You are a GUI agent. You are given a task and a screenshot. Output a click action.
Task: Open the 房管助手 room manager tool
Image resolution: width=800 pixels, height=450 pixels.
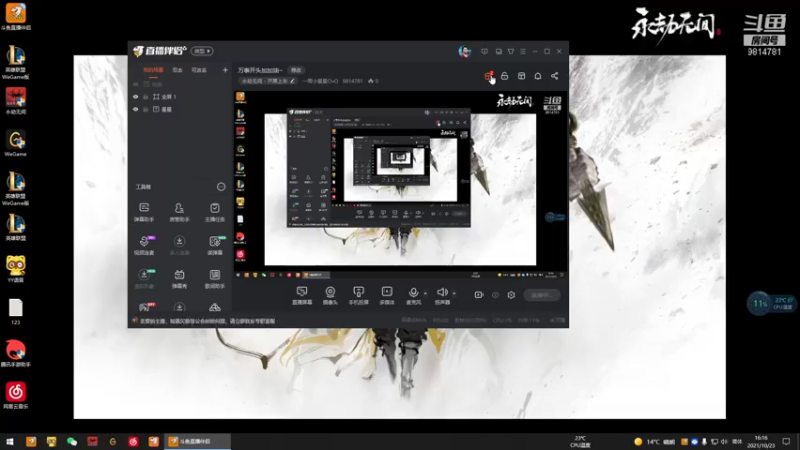coord(179,212)
